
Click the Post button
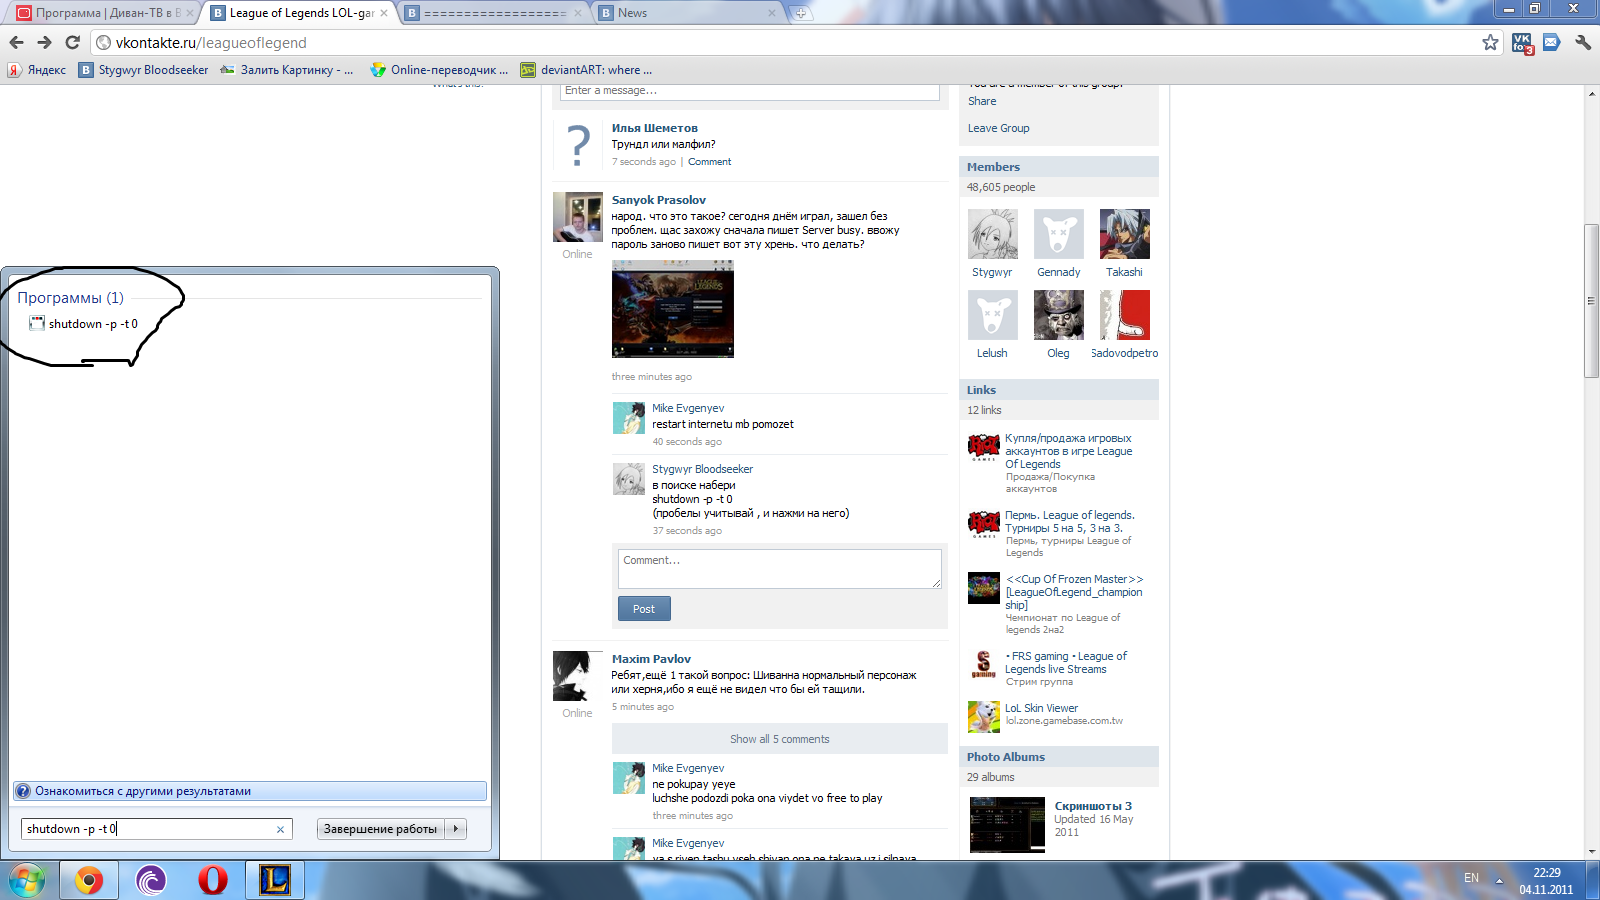click(x=644, y=609)
